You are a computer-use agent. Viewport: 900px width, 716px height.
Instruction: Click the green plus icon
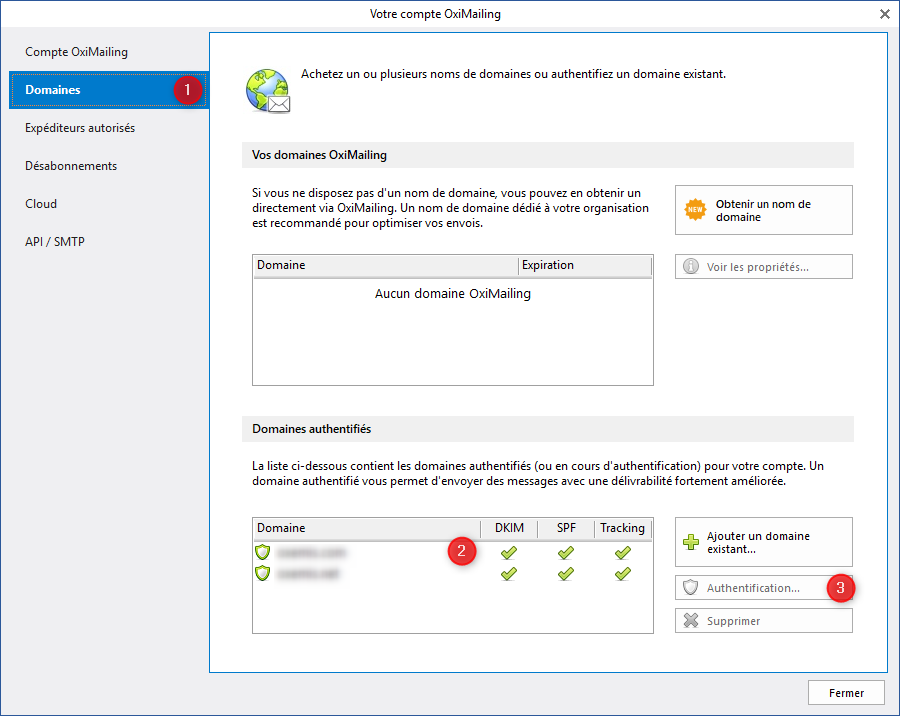[x=690, y=542]
